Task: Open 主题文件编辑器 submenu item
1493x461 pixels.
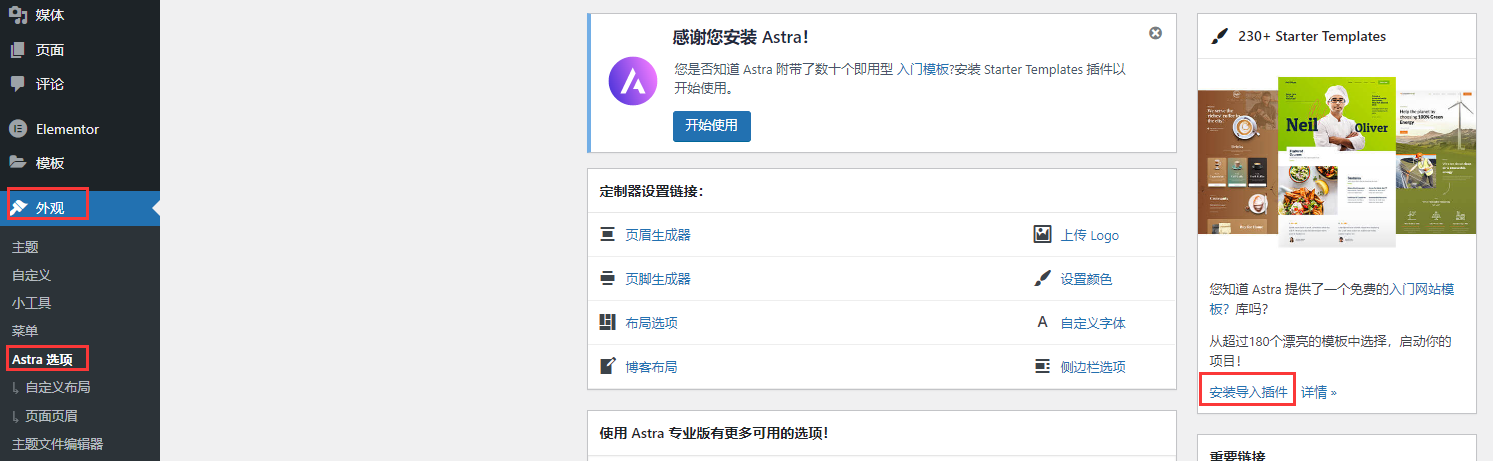Action: [x=57, y=443]
